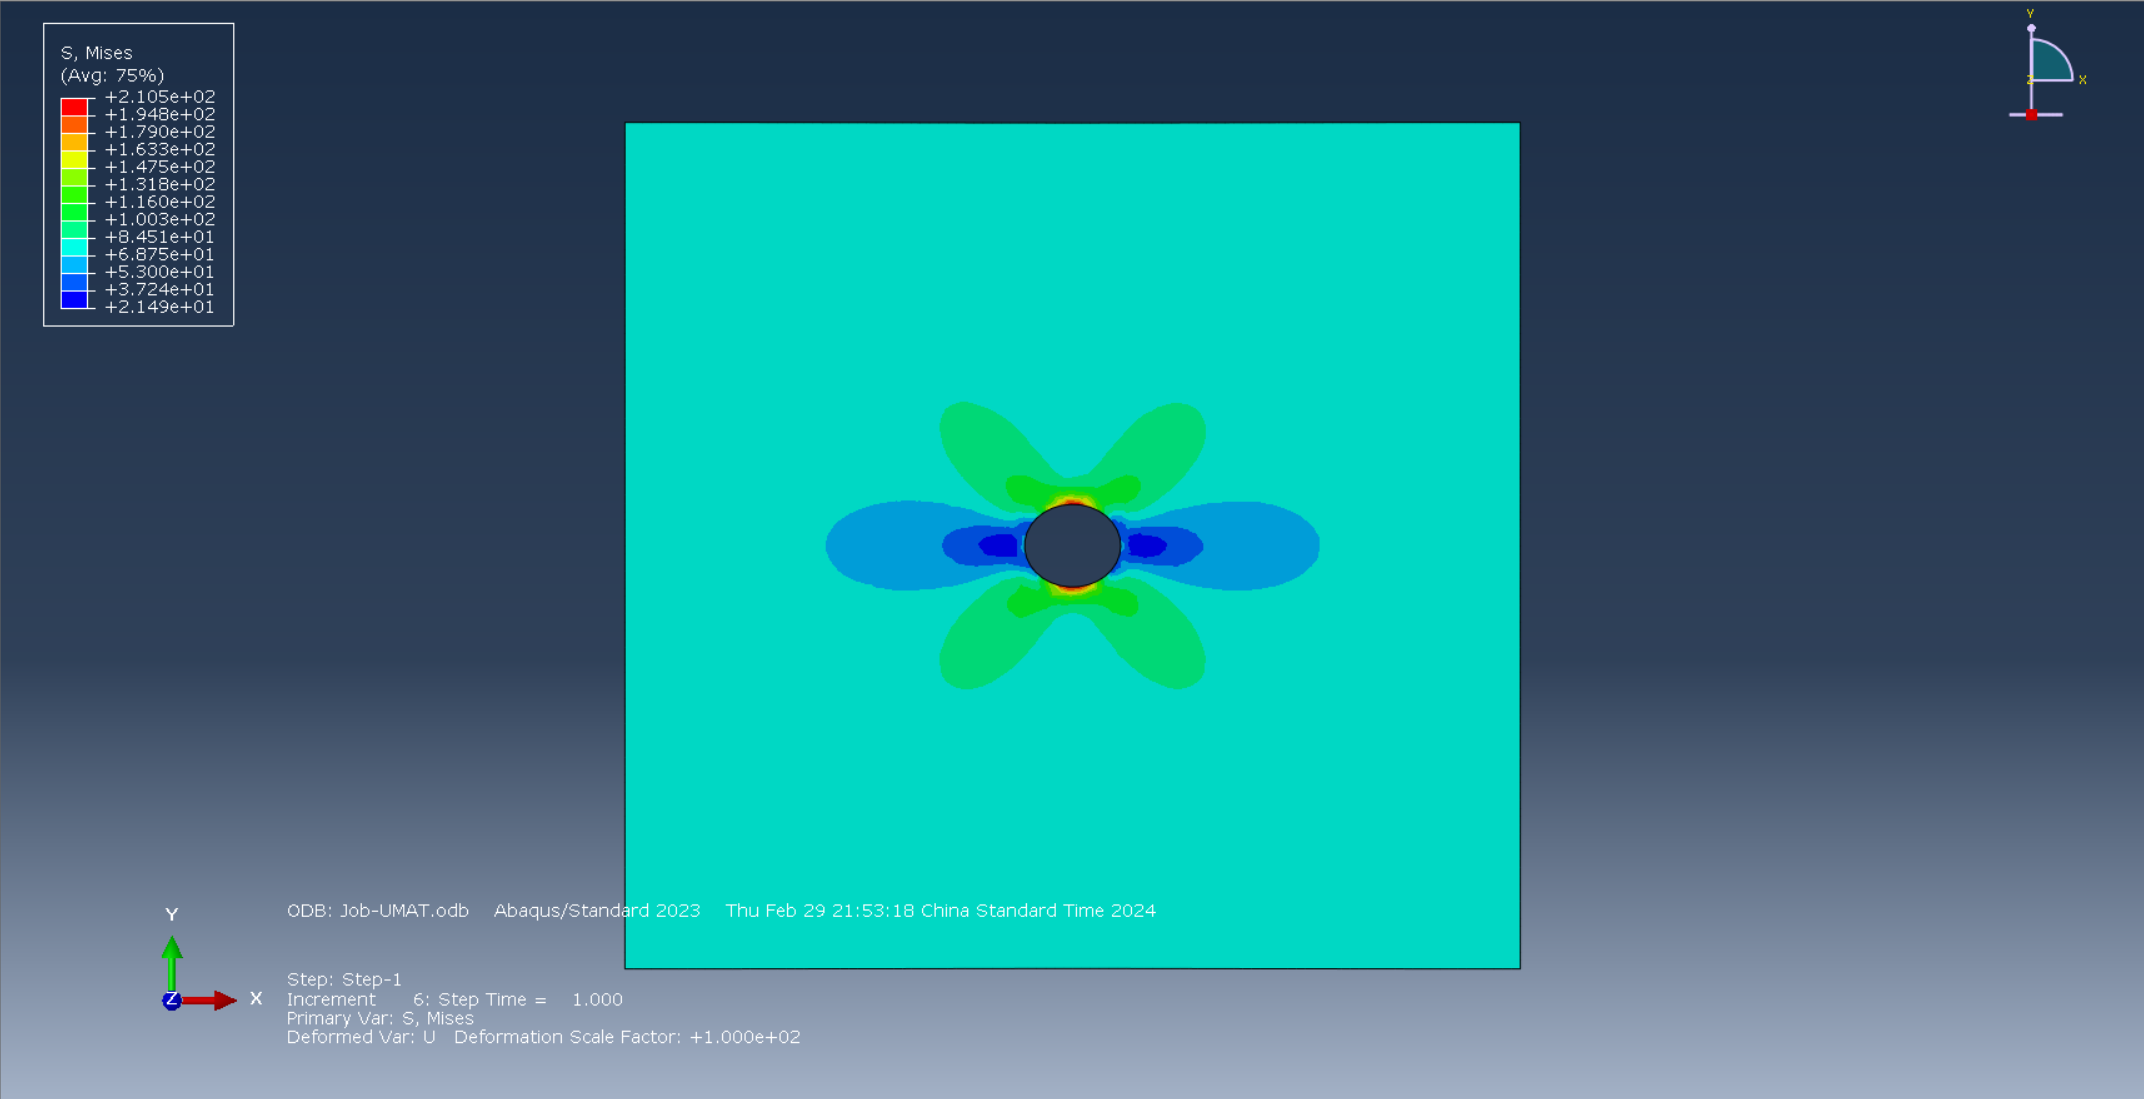Click the circular hole in the plate center

pyautogui.click(x=1072, y=545)
